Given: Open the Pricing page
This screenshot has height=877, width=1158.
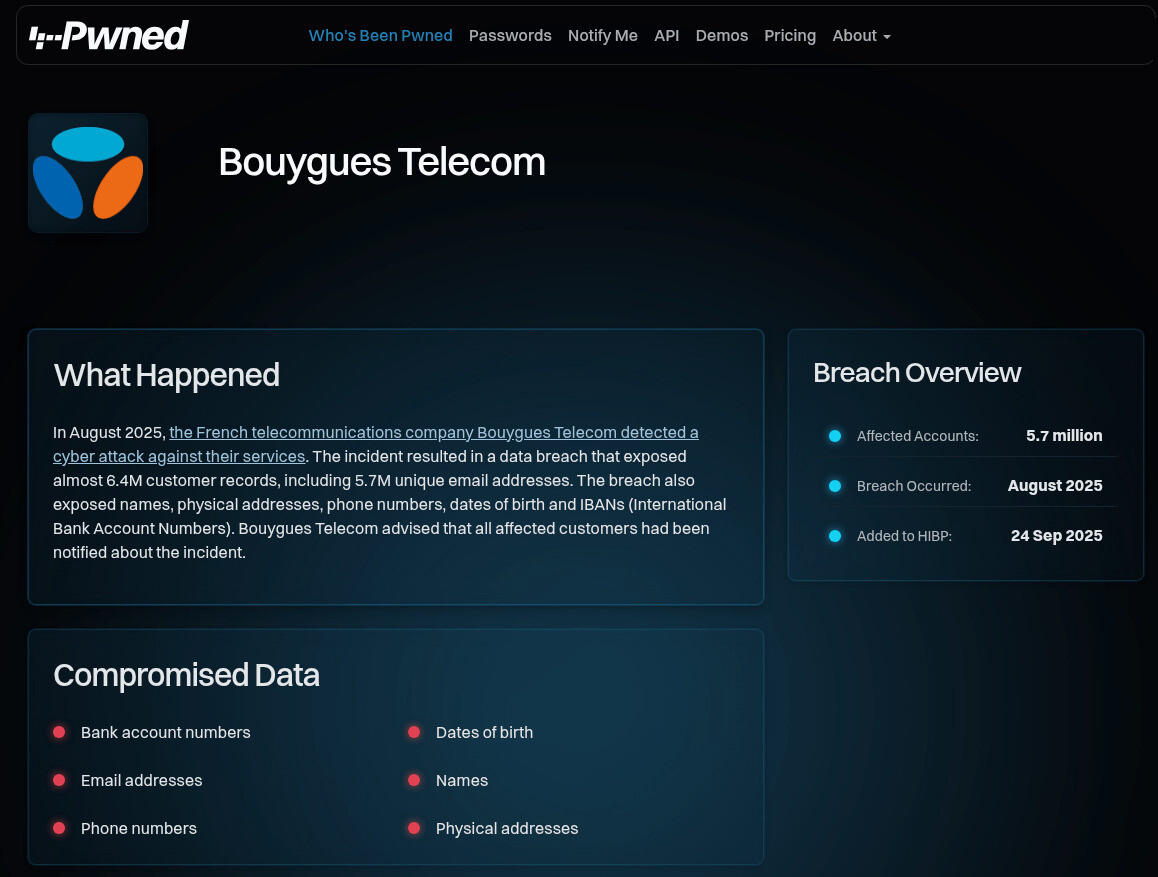Looking at the screenshot, I should point(790,36).
